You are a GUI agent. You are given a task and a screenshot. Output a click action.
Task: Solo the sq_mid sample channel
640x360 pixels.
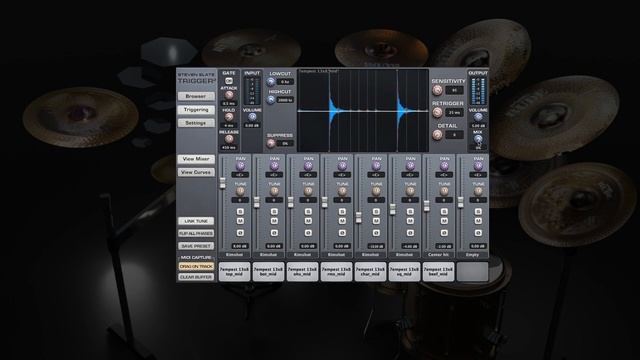[410, 211]
